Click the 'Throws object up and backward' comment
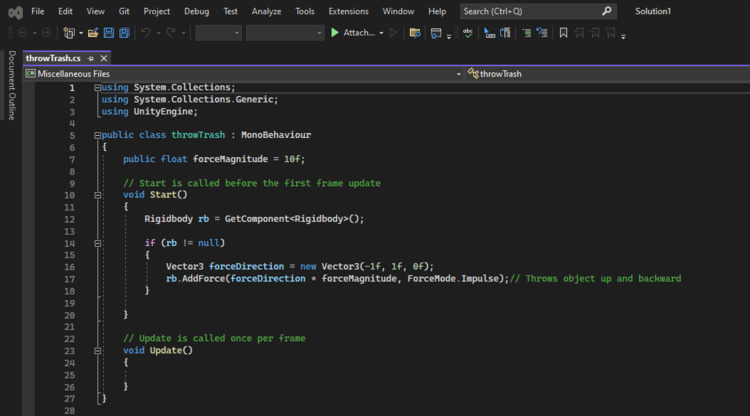 pyautogui.click(x=596, y=278)
